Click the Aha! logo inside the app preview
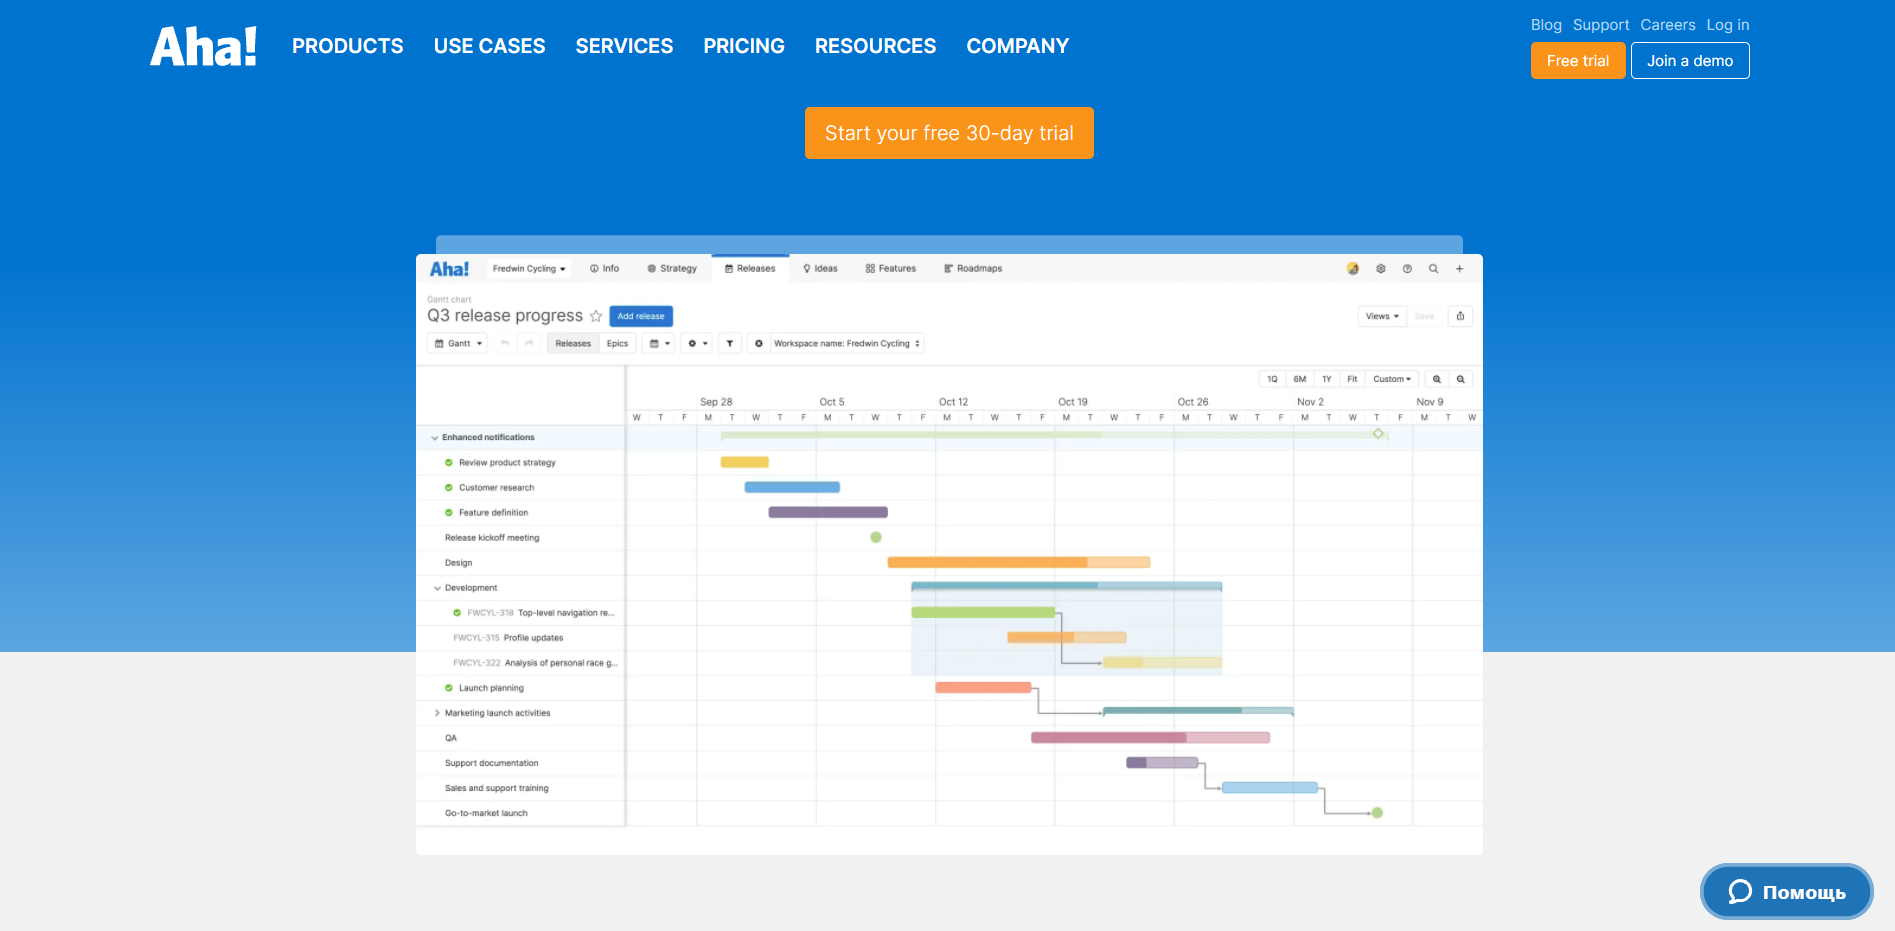 (449, 269)
